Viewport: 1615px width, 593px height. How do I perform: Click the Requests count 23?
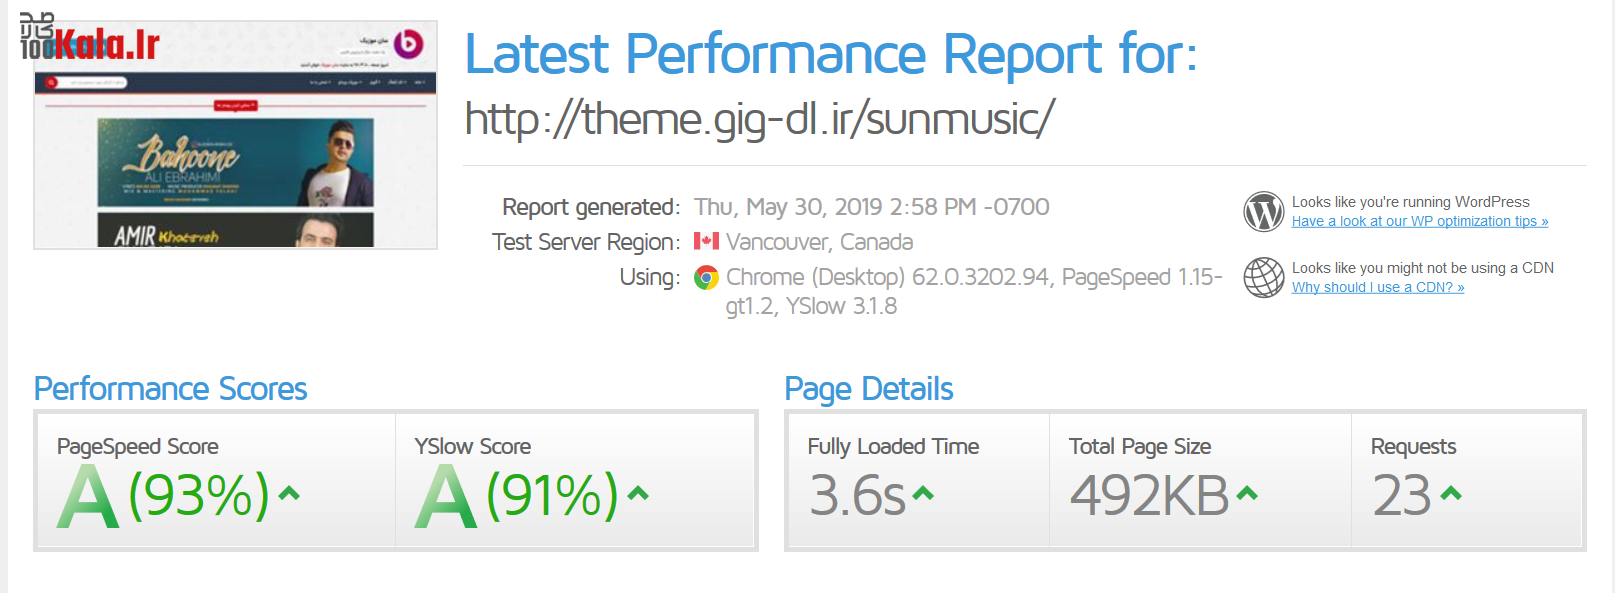(x=1402, y=496)
